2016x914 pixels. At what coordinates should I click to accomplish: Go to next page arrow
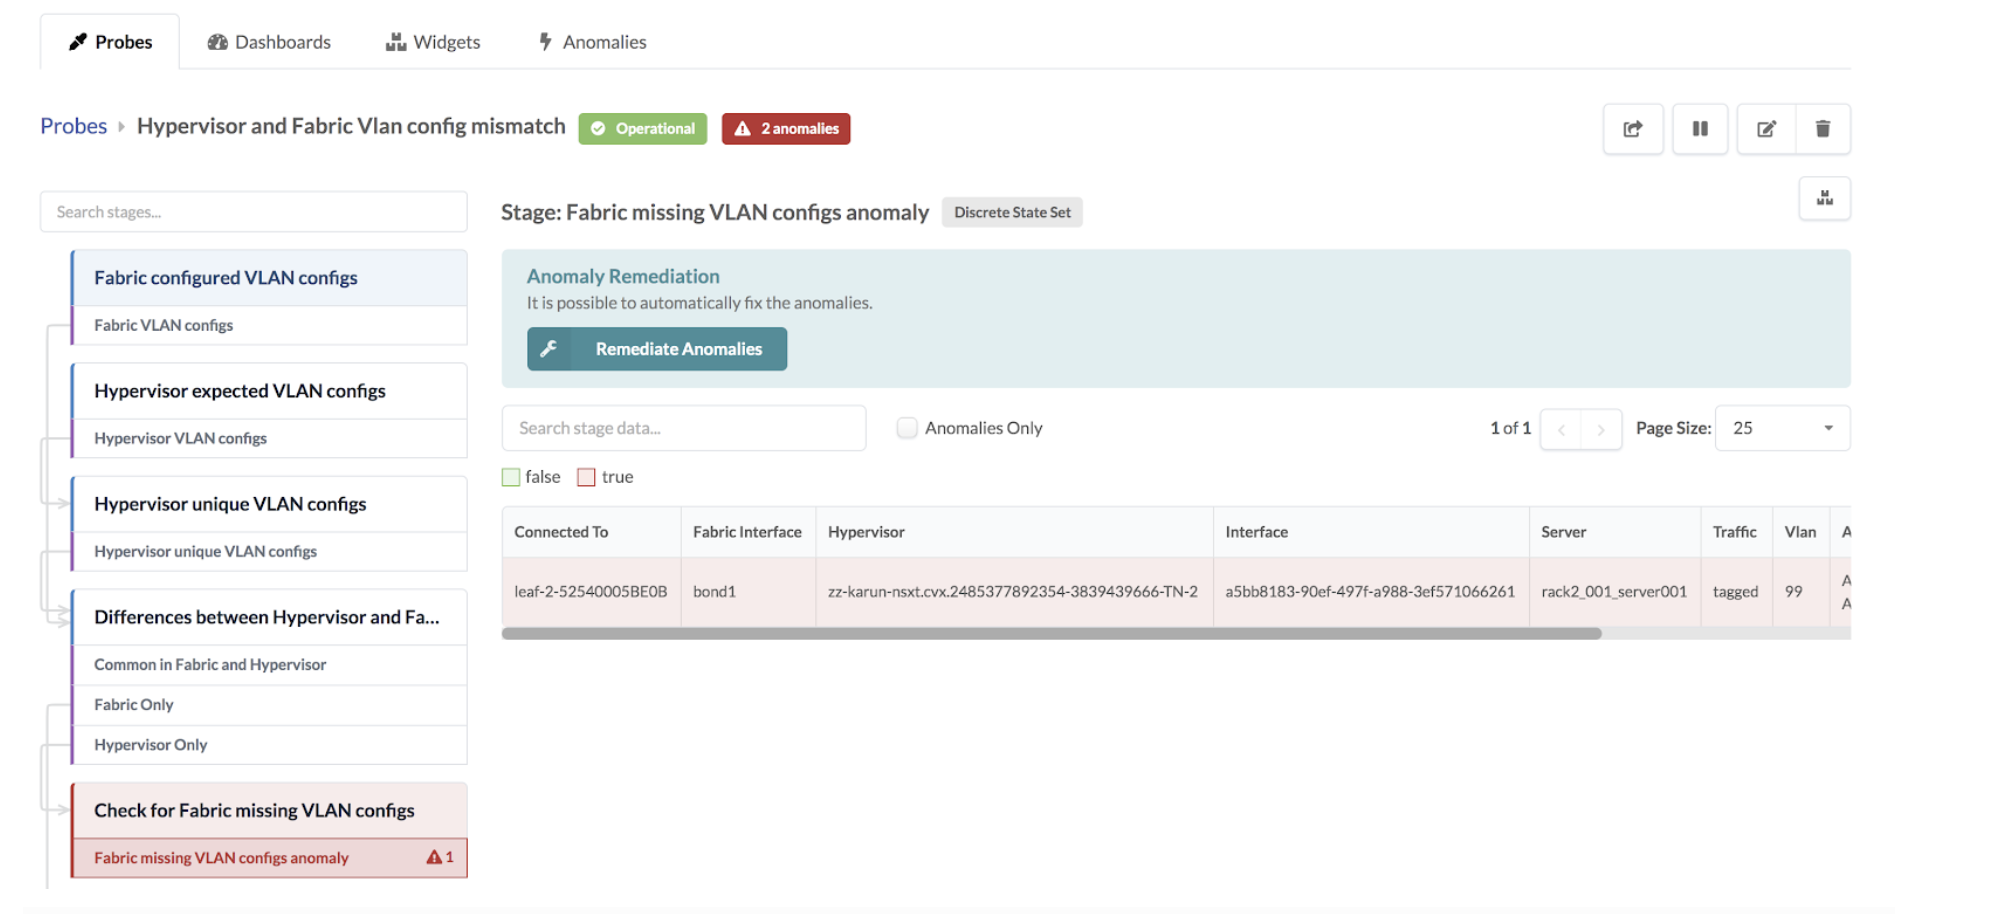click(x=1602, y=429)
